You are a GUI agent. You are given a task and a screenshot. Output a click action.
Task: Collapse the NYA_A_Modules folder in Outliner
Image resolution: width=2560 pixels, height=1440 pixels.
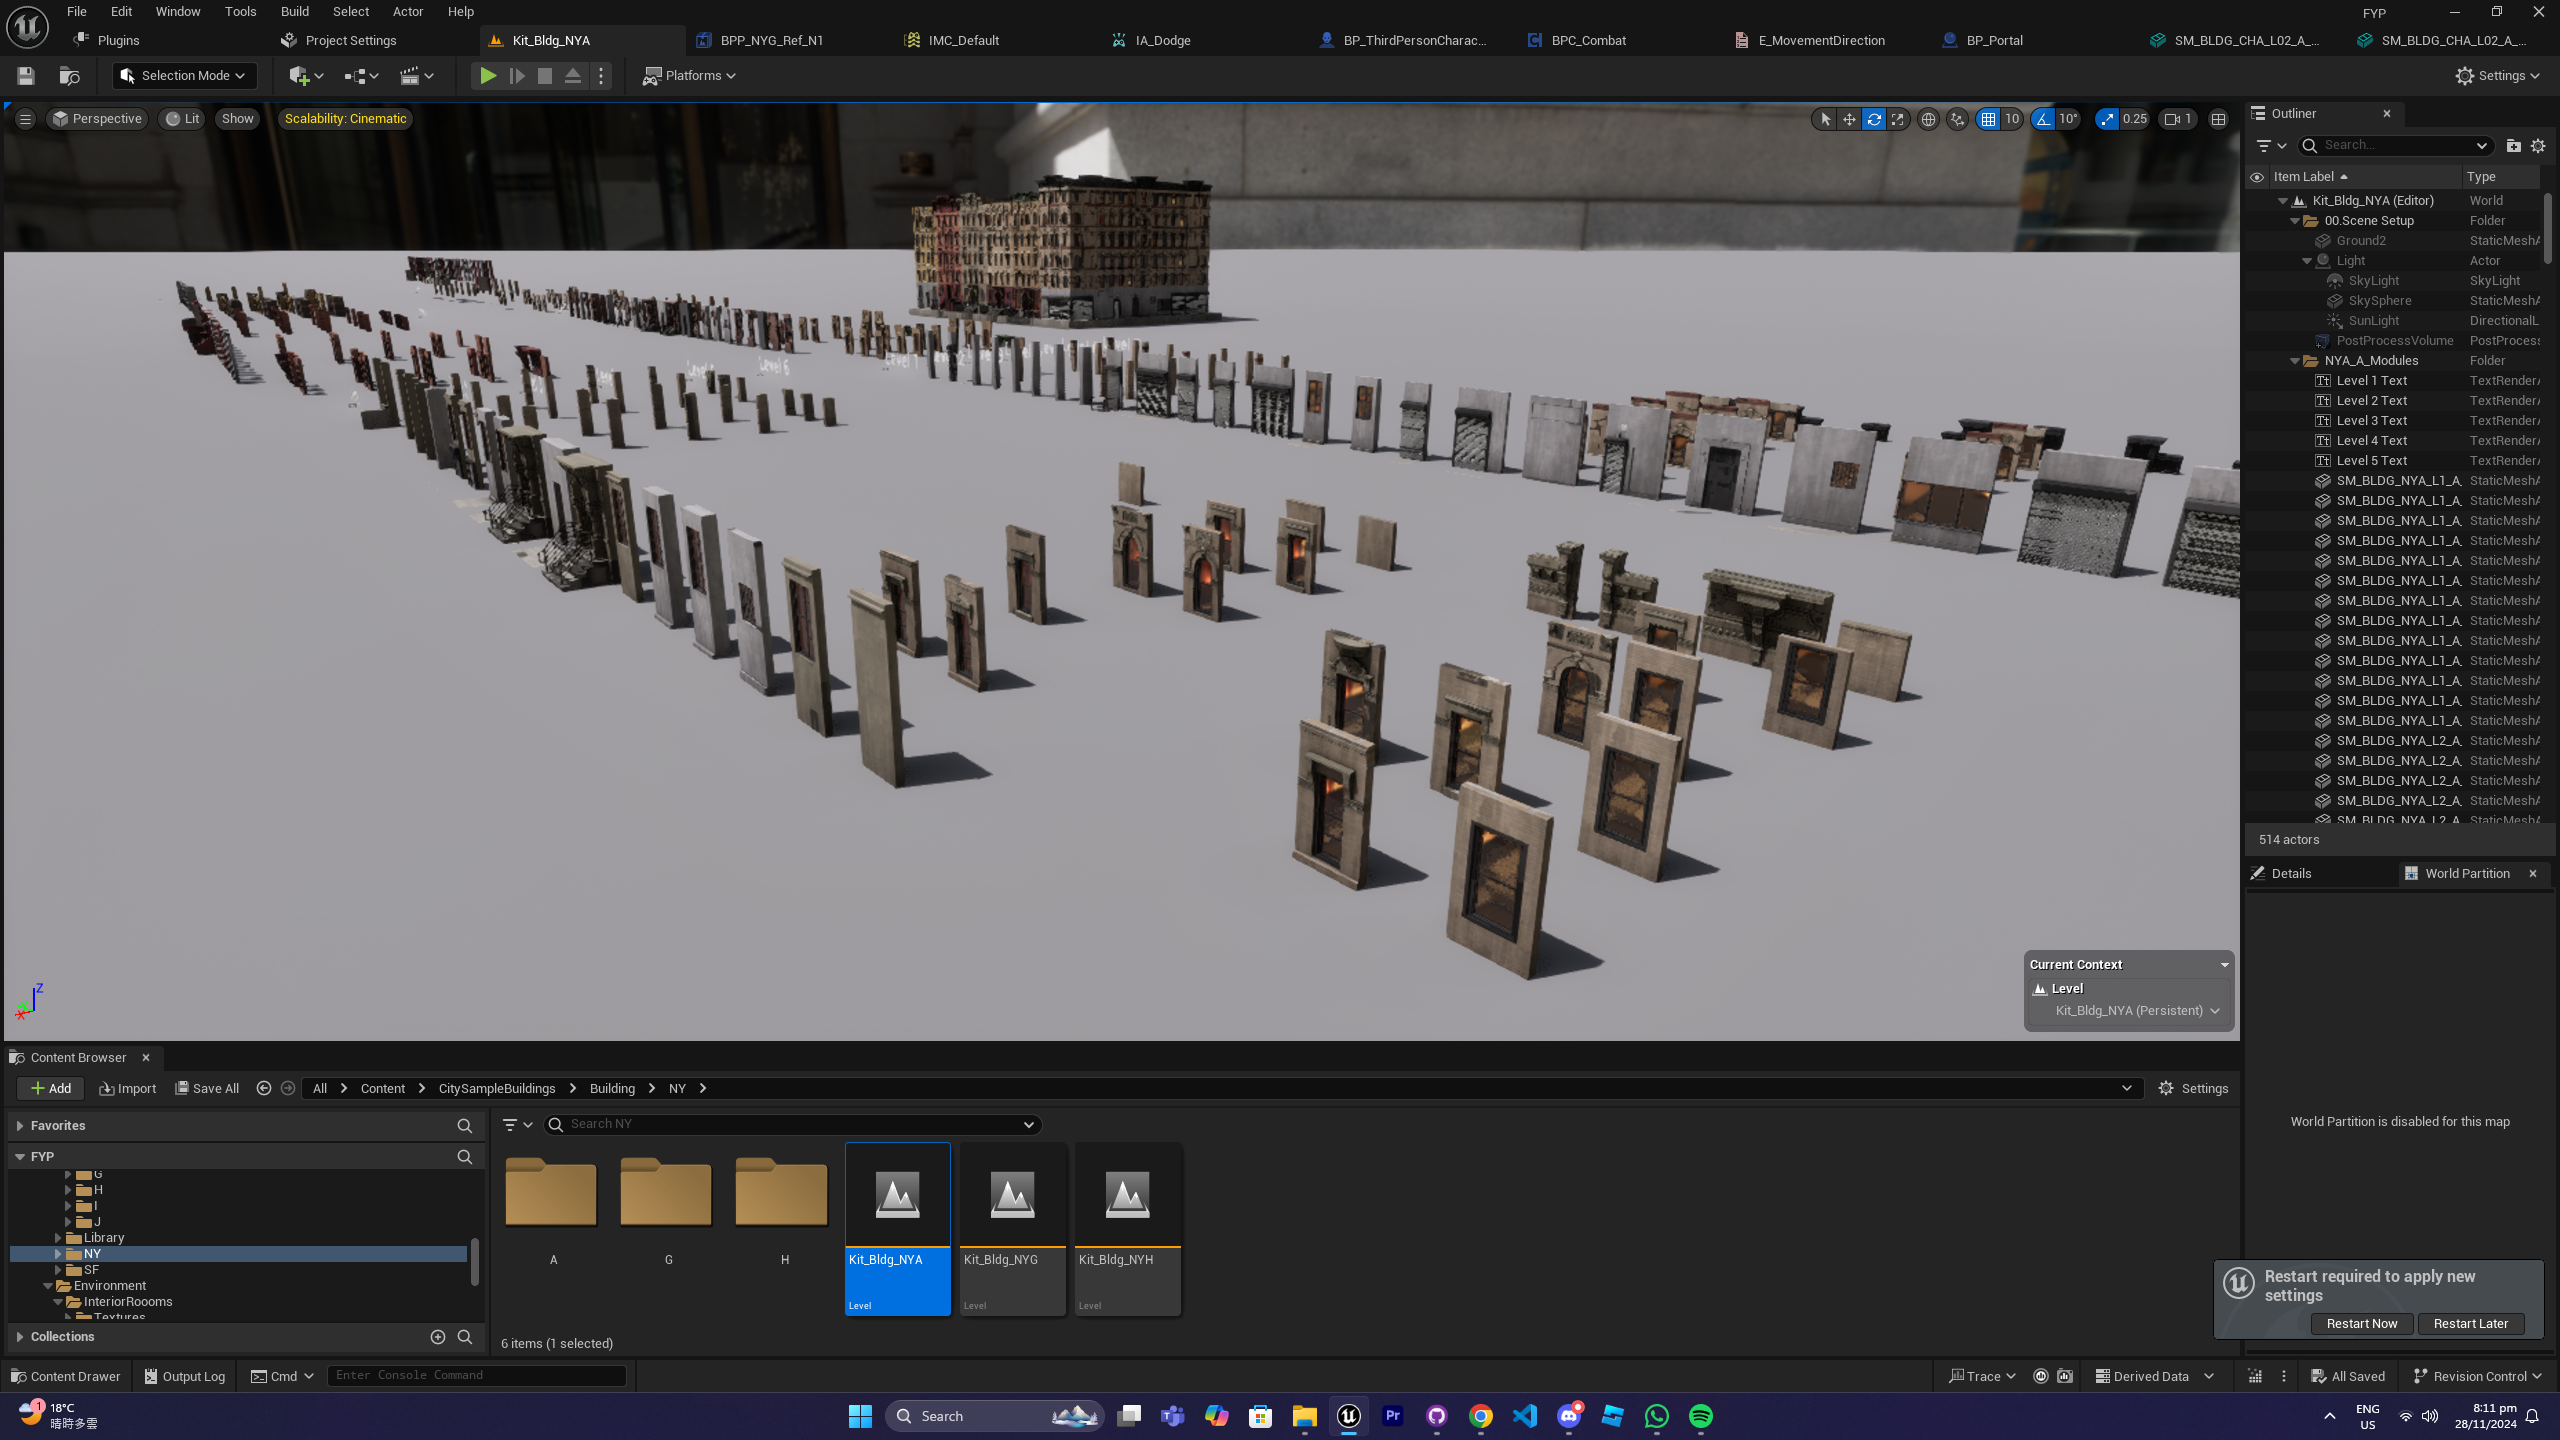point(2295,361)
